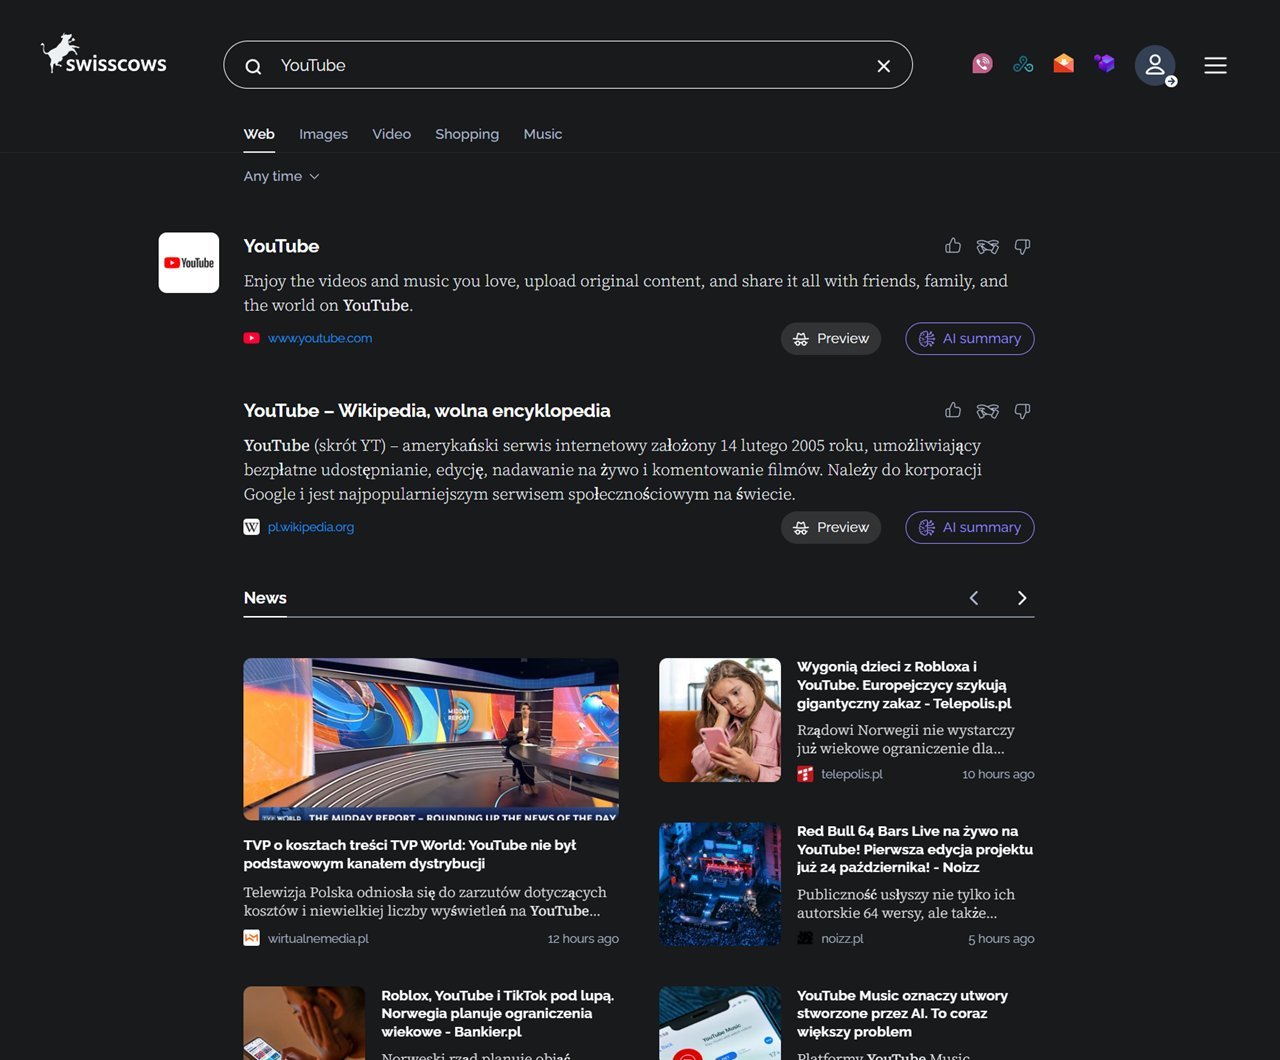Switch to the Images tab
The height and width of the screenshot is (1060, 1280).
click(323, 134)
